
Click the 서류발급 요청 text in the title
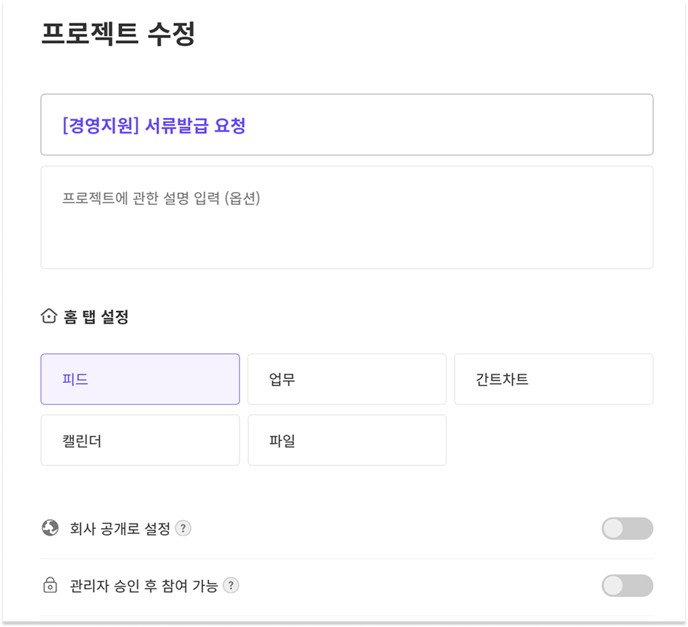(195, 126)
